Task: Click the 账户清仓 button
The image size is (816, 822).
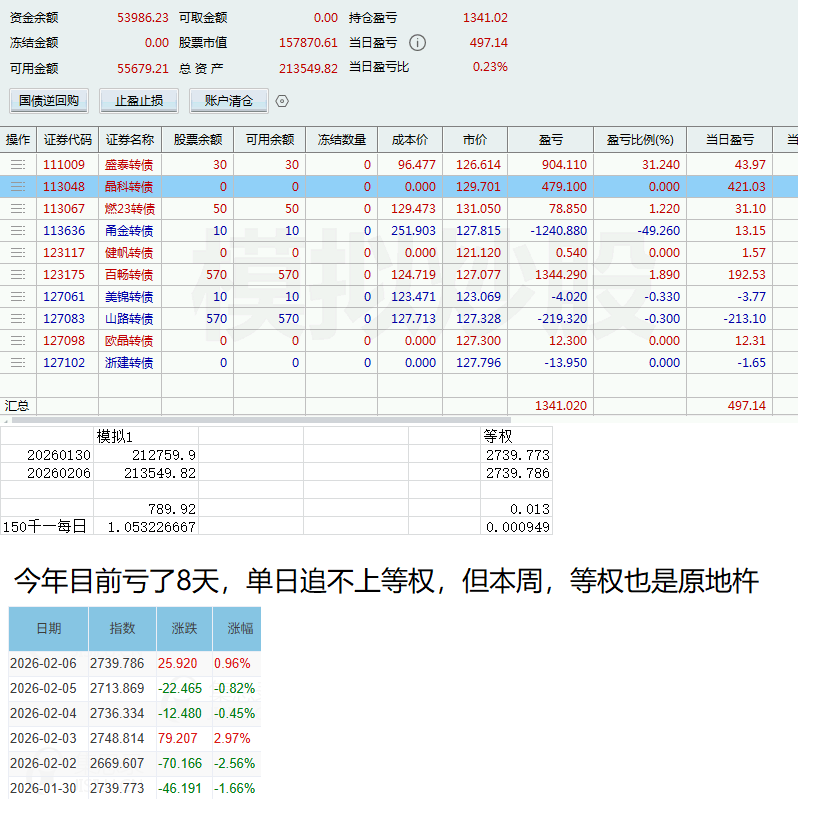Action: (229, 101)
